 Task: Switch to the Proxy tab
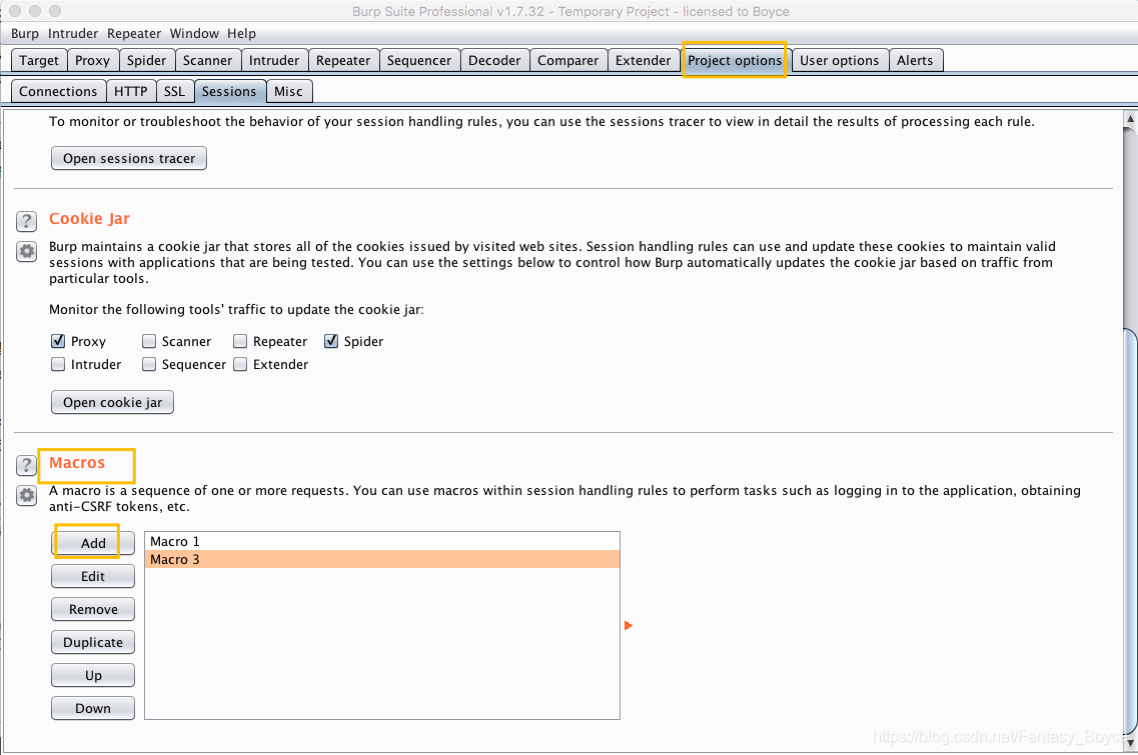92,60
